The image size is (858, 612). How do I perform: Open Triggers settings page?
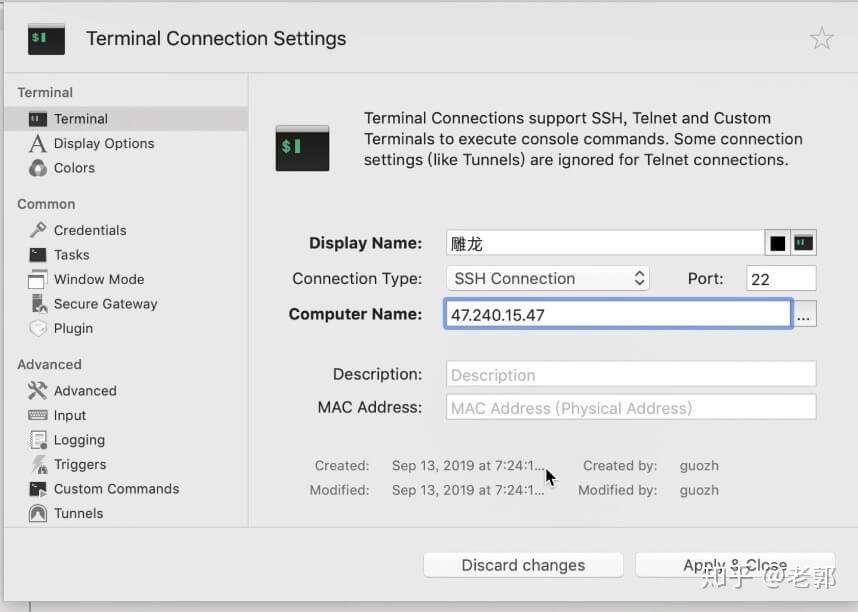(79, 464)
